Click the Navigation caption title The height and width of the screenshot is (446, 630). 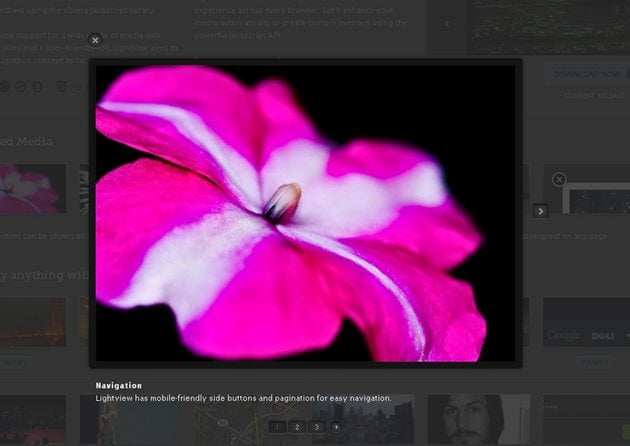pos(119,385)
